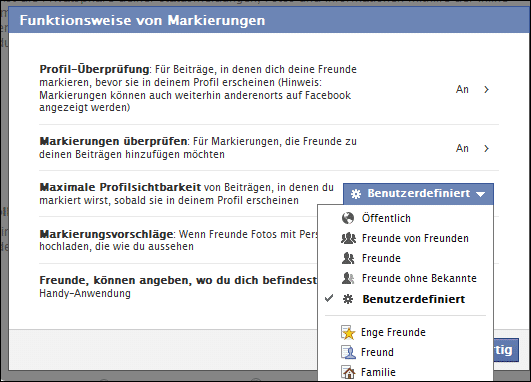Image resolution: width=531 pixels, height=382 pixels.
Task: Click the Maximale Profilsichtbarkeit heading
Action: click(x=120, y=187)
